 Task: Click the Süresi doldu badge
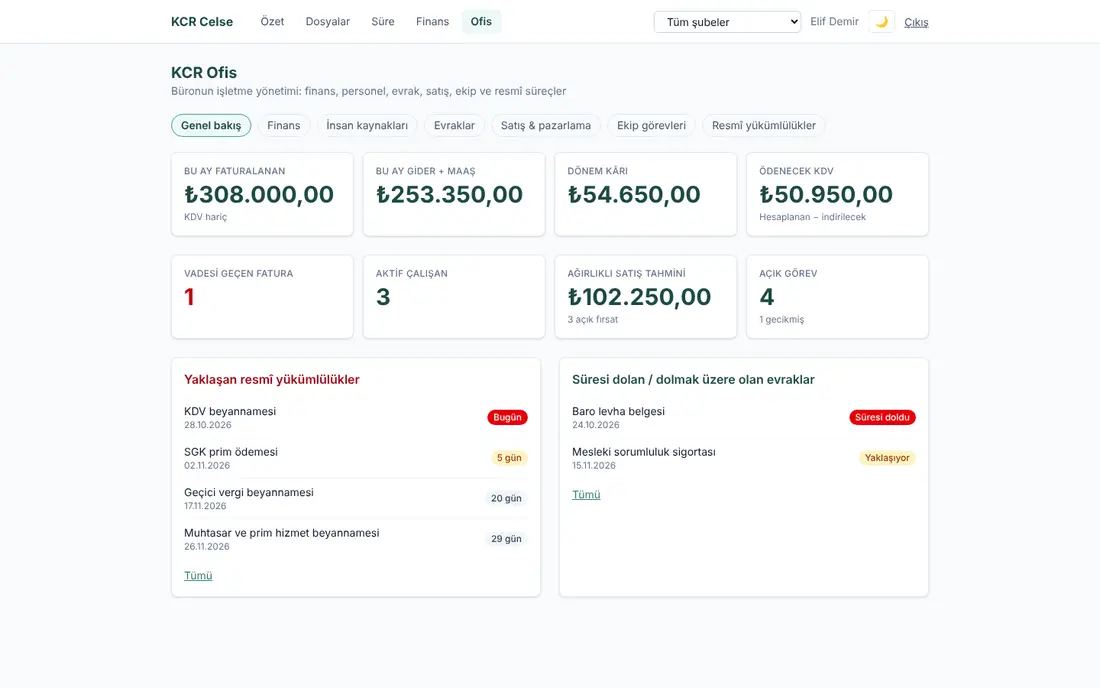pyautogui.click(x=883, y=417)
